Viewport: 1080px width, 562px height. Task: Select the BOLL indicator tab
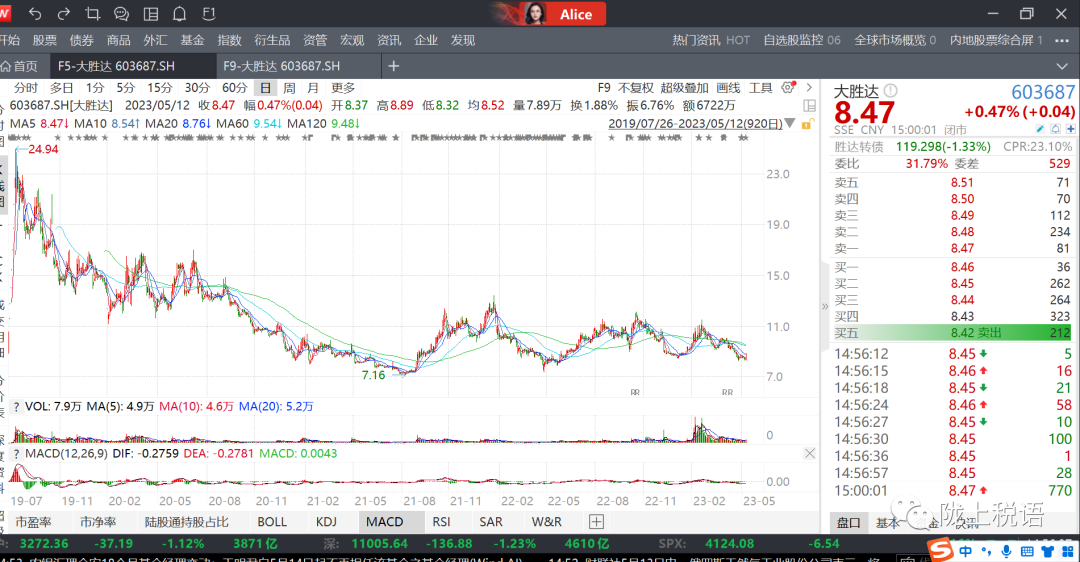point(271,521)
